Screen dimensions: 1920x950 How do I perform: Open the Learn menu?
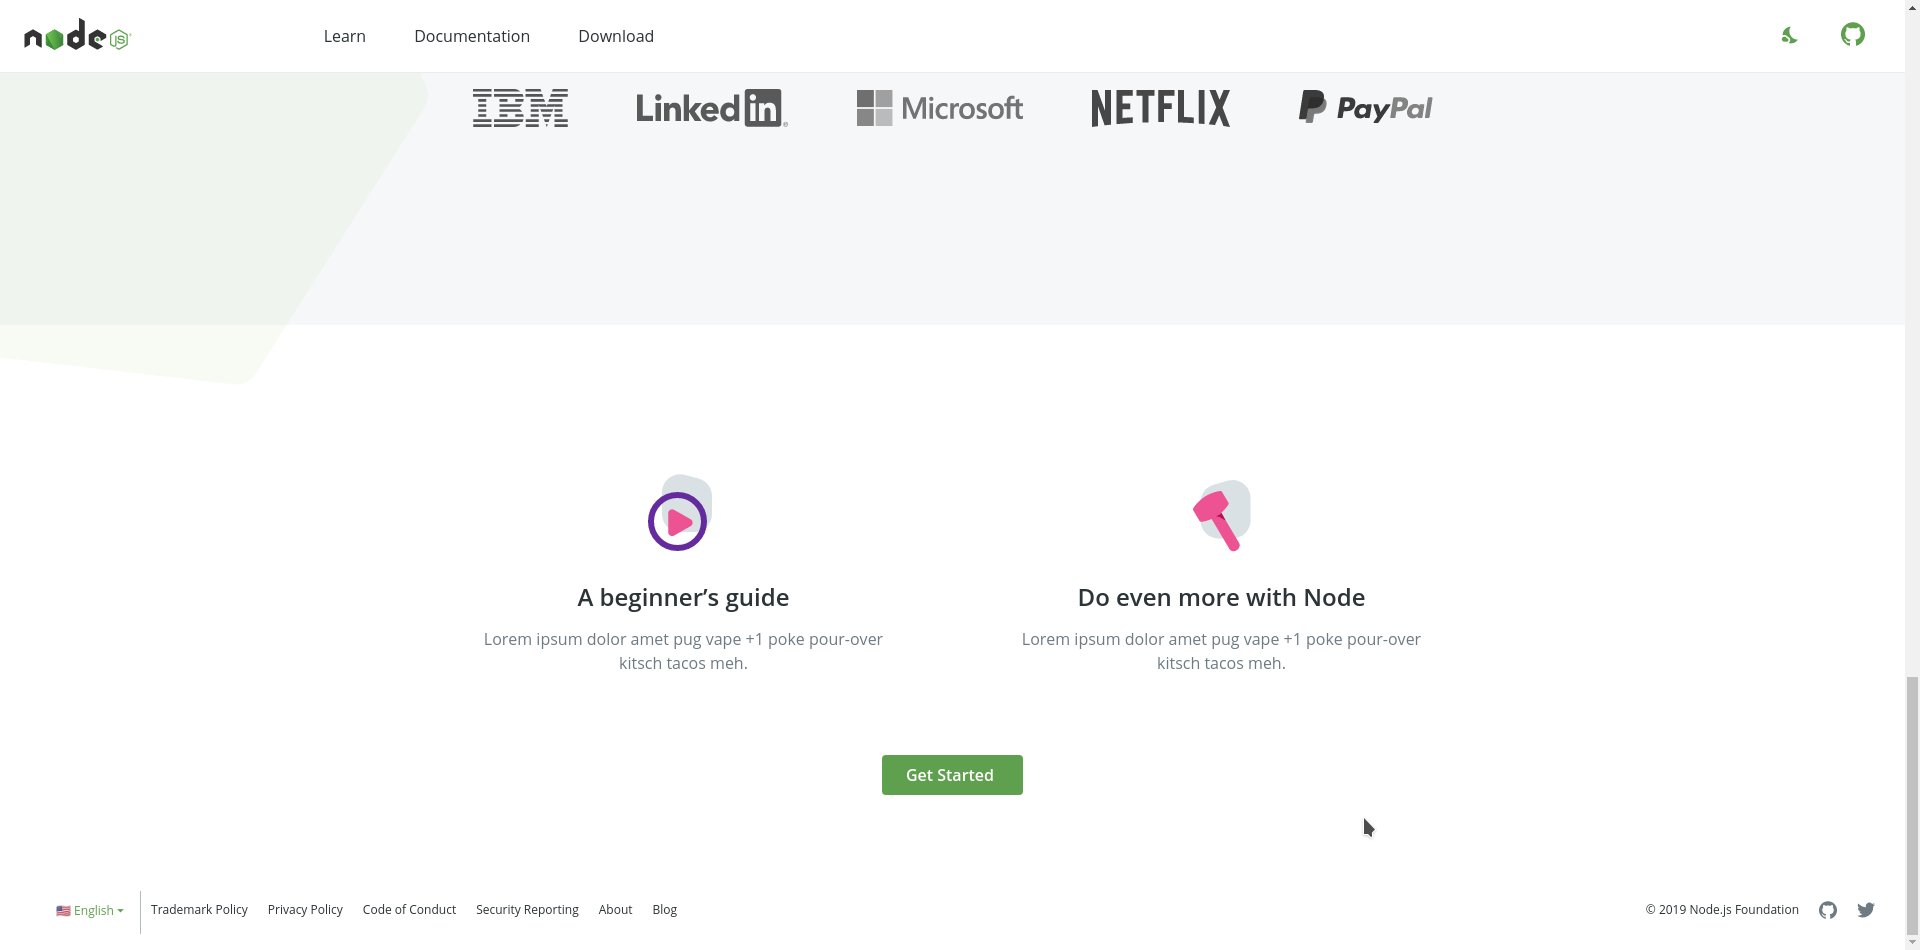coord(344,36)
